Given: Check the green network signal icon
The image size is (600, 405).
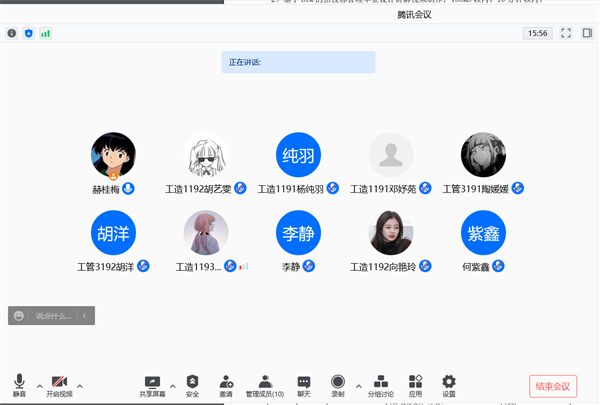Looking at the screenshot, I should pos(46,33).
